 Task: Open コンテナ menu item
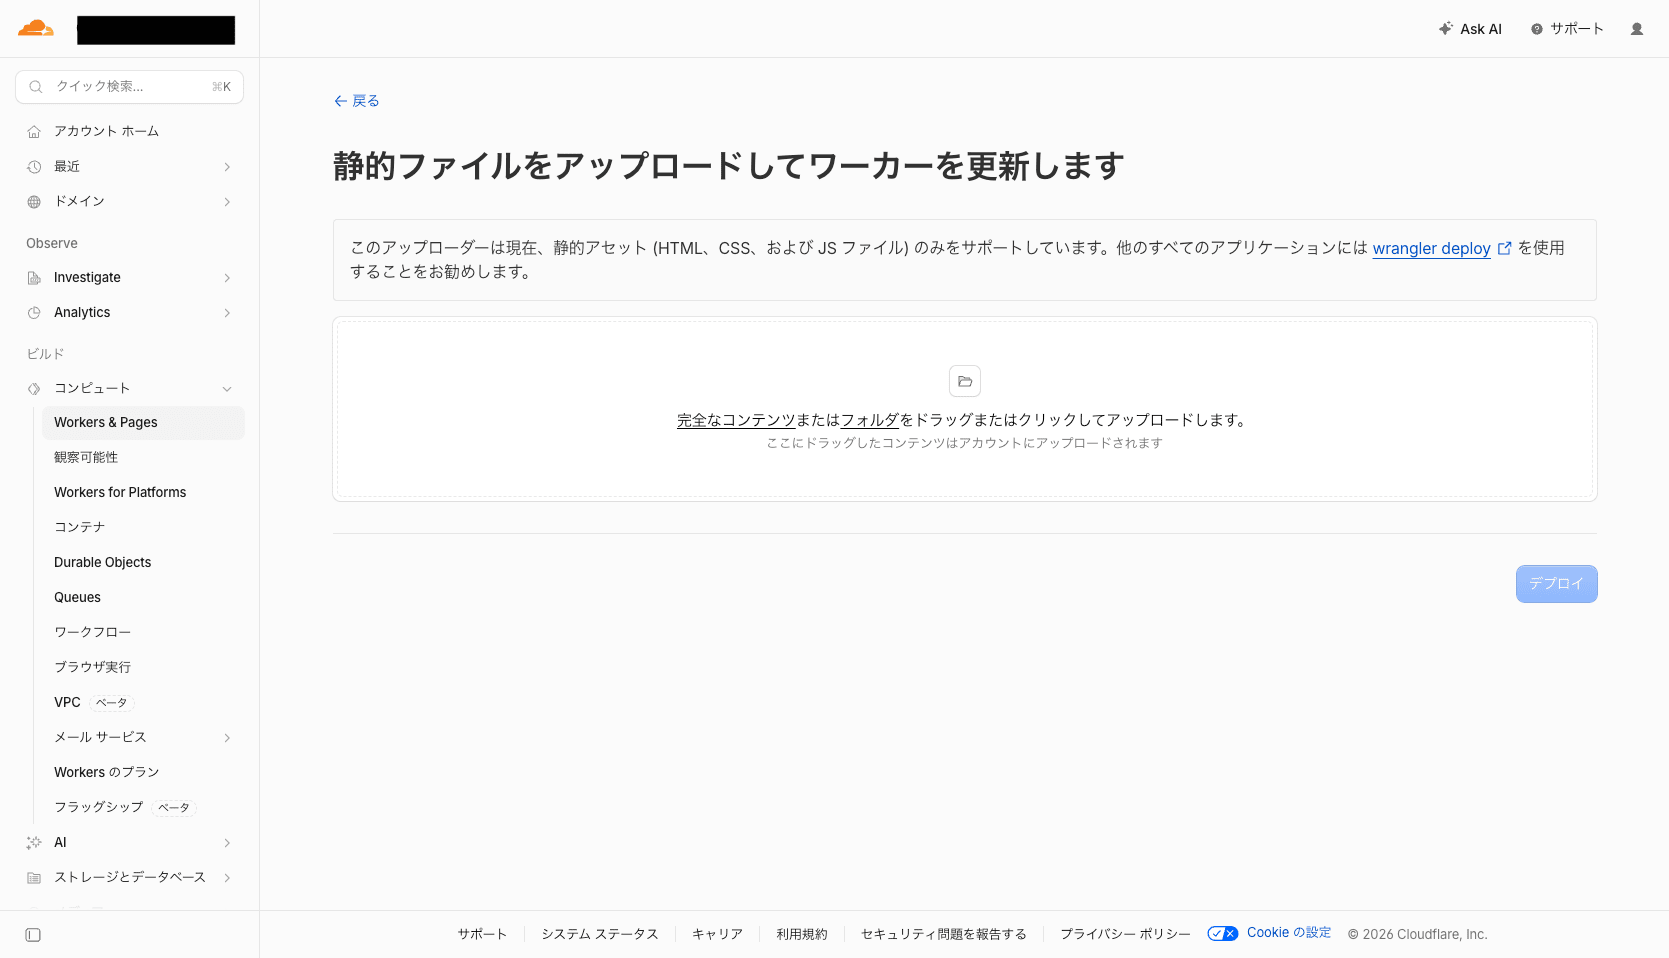[143, 528]
